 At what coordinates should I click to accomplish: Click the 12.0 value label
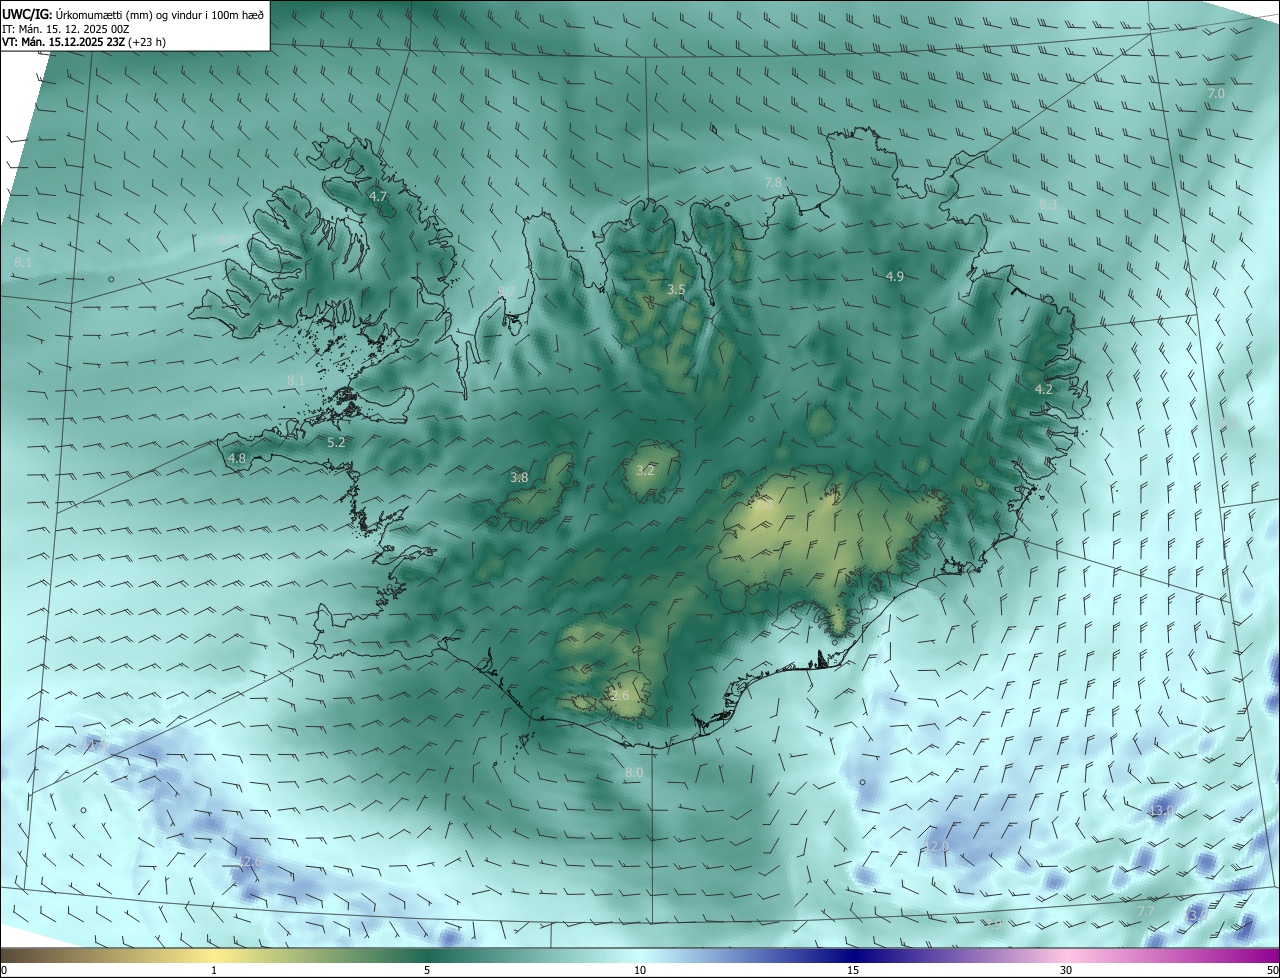point(937,846)
